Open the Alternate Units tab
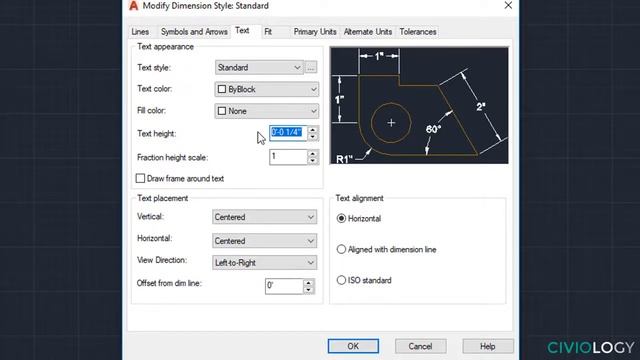 pos(368,32)
